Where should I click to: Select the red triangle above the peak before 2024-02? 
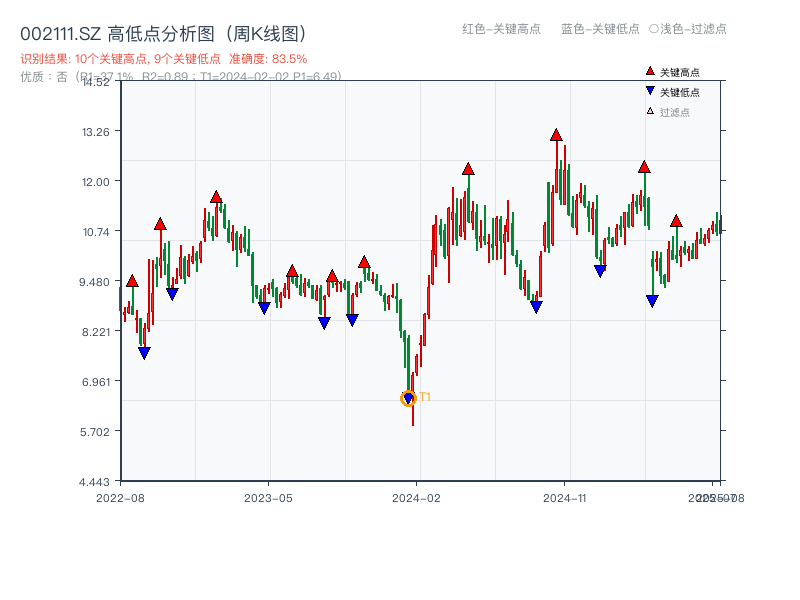[x=364, y=260]
